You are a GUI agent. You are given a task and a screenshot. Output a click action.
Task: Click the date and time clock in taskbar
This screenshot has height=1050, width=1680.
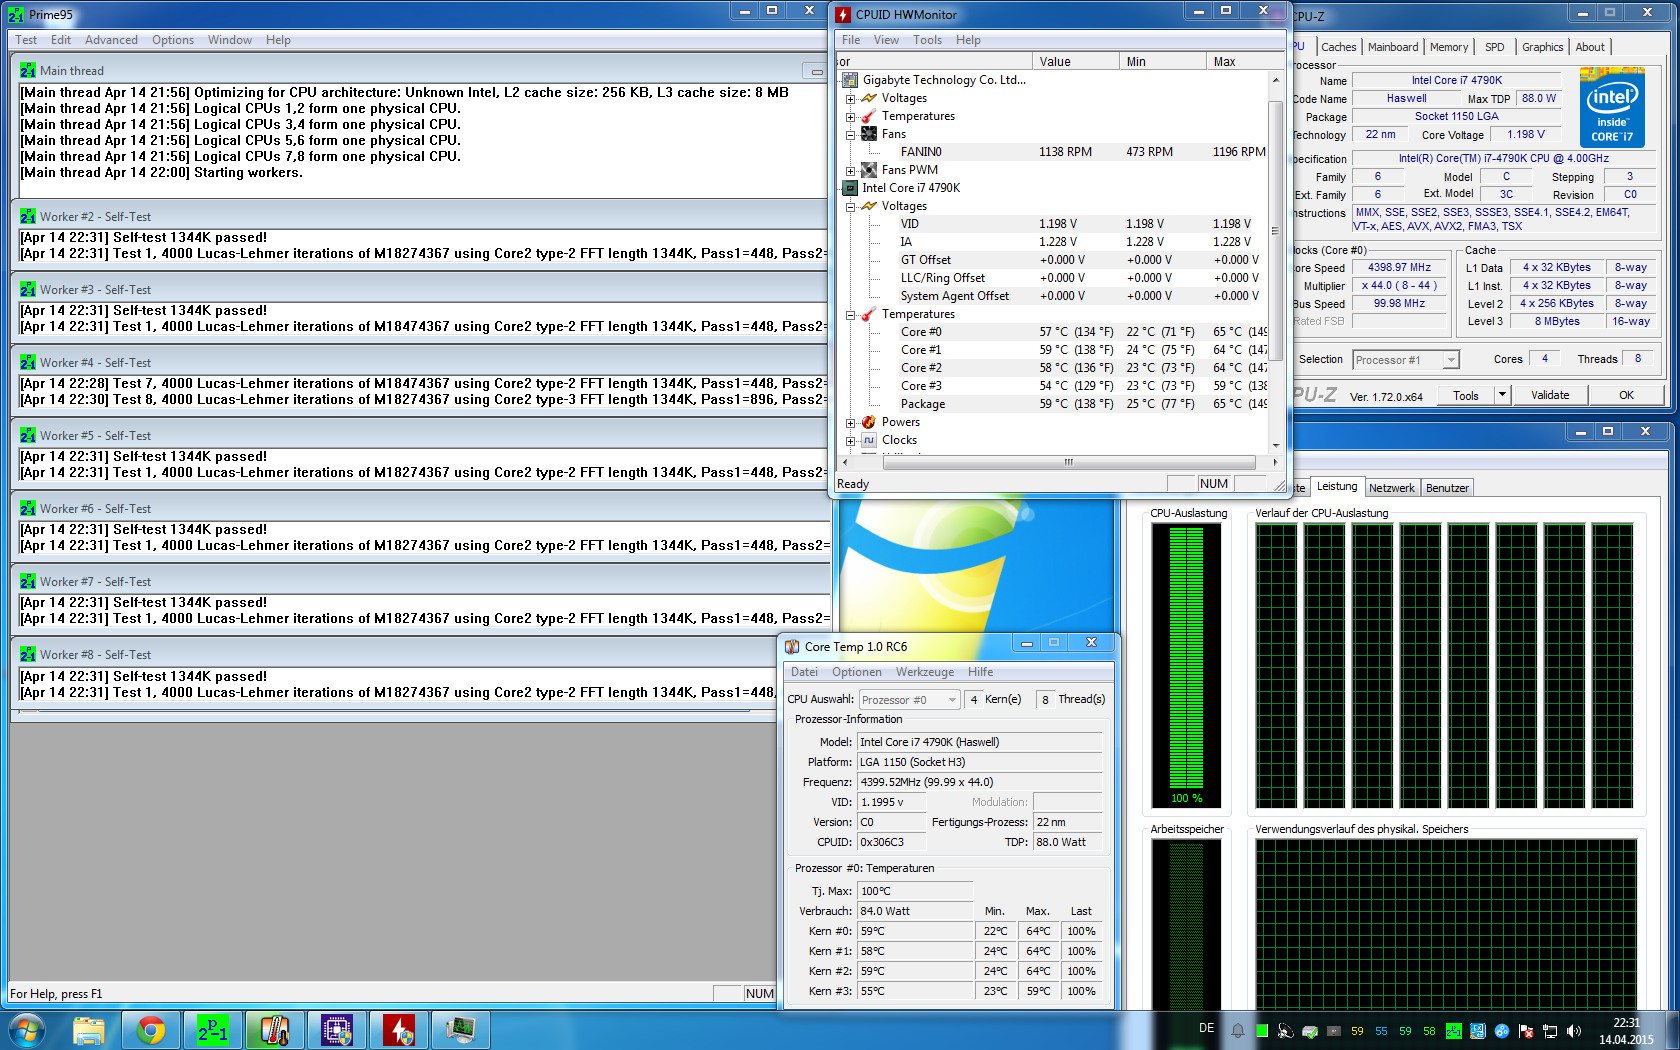click(x=1626, y=1031)
